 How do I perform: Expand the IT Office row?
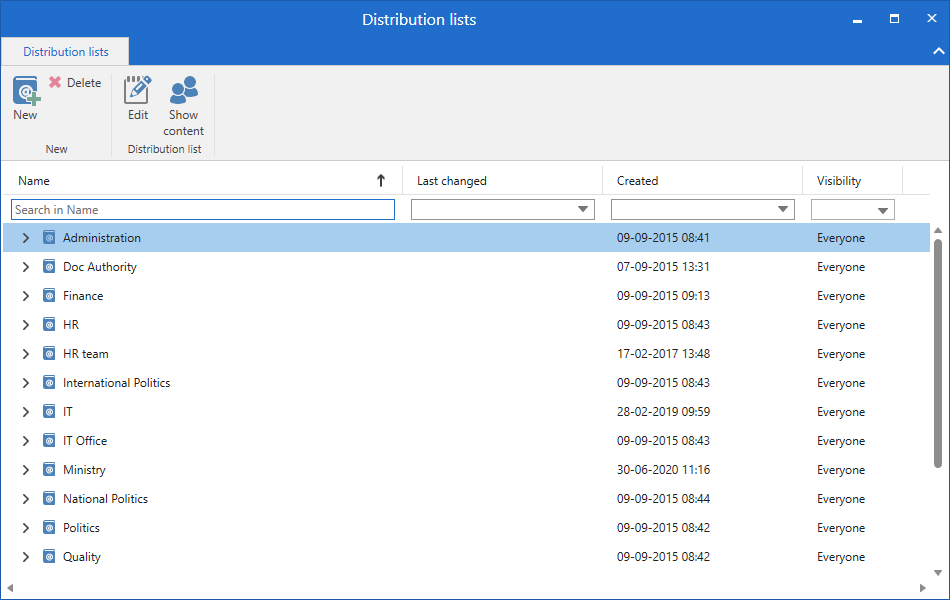coord(25,441)
